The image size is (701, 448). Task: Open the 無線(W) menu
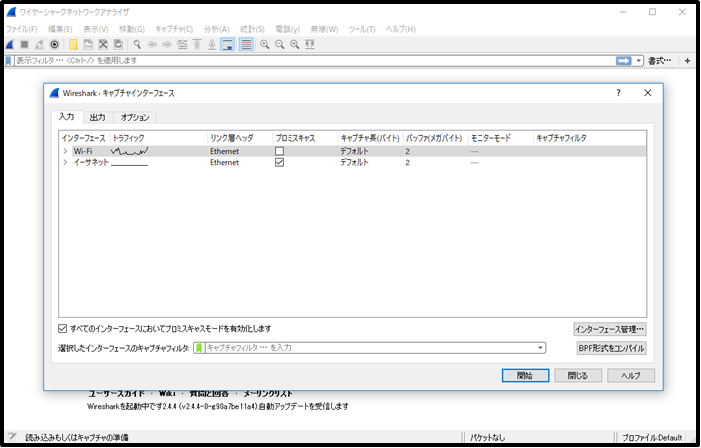(324, 29)
